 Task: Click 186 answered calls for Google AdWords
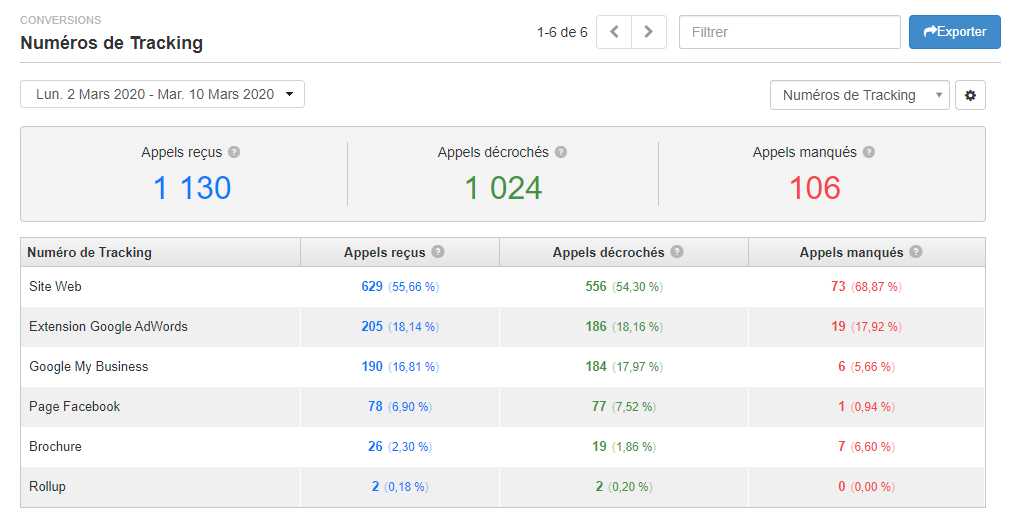click(596, 327)
